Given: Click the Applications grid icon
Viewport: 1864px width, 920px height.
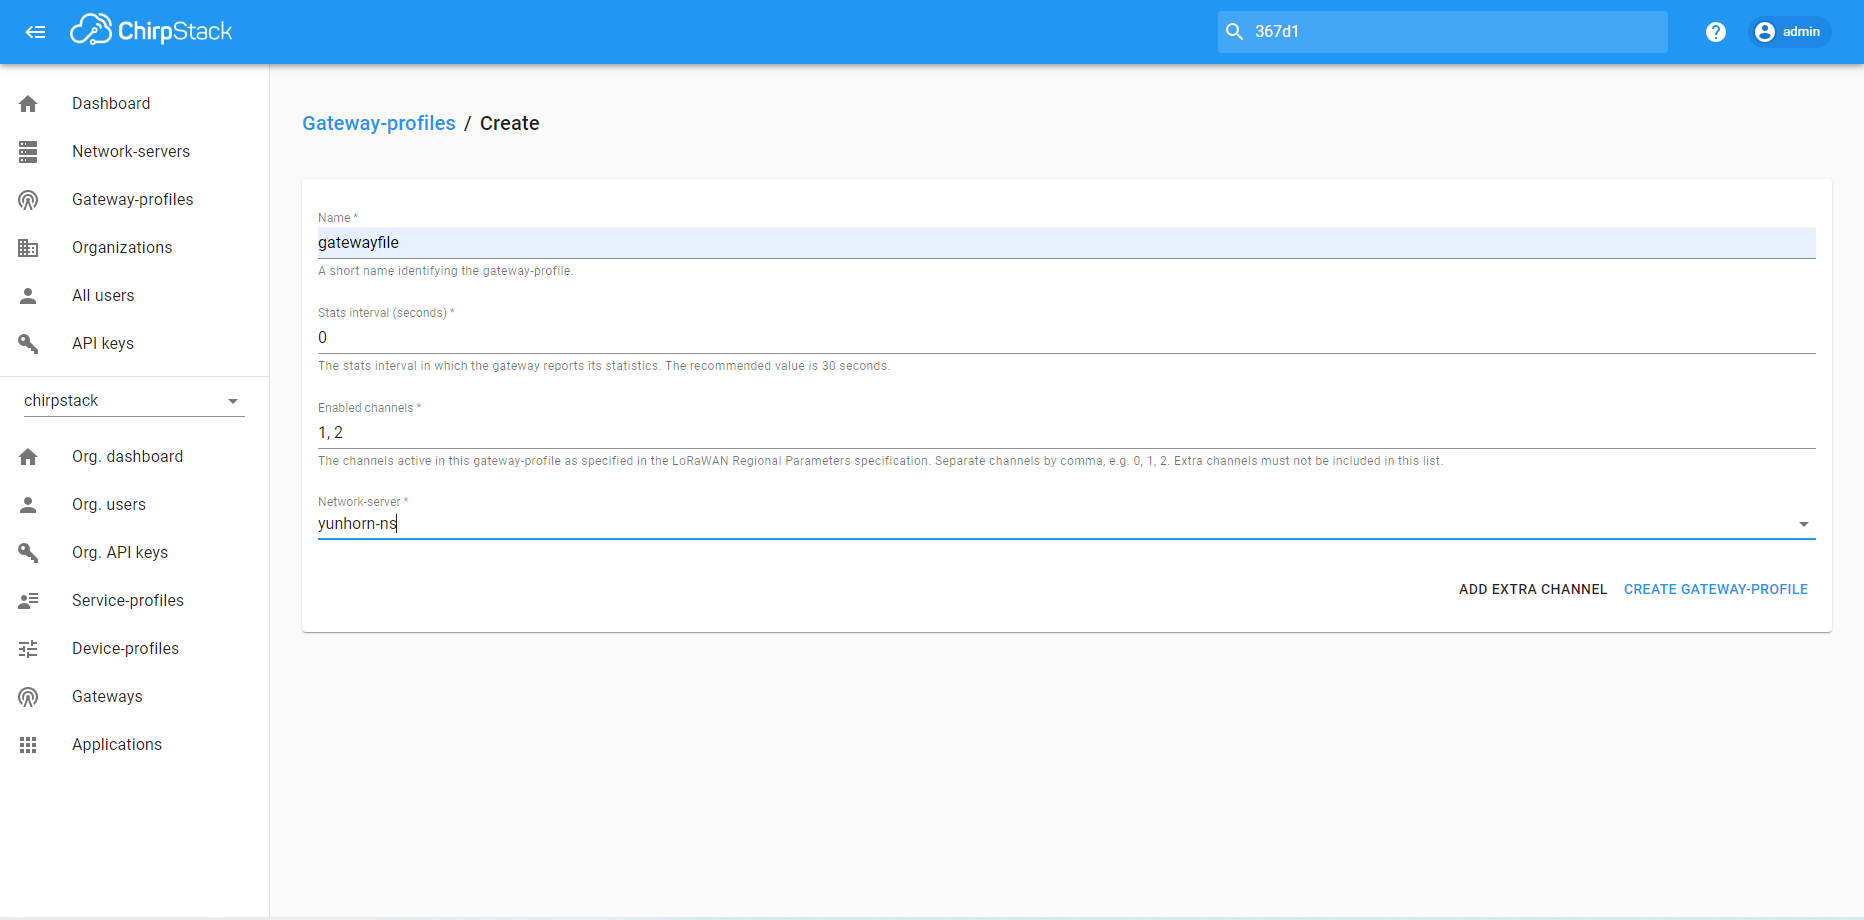Looking at the screenshot, I should point(28,745).
